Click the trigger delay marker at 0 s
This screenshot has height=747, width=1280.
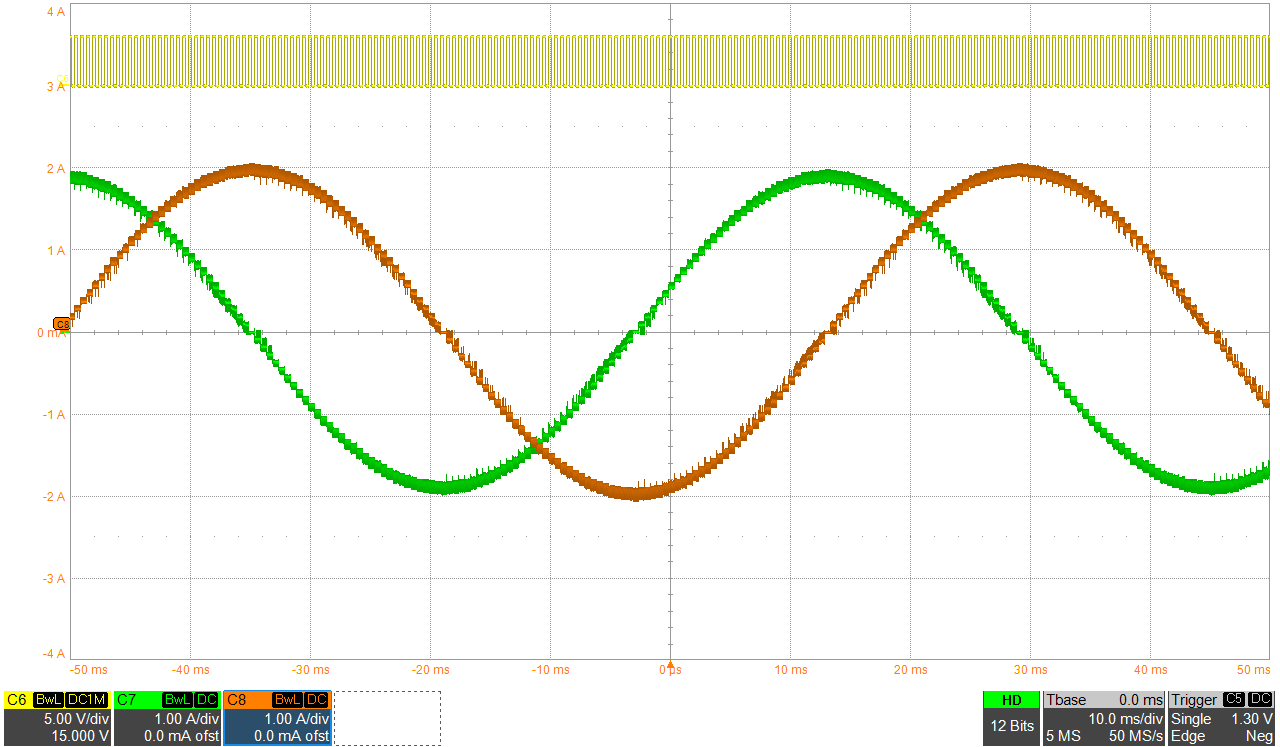671,665
